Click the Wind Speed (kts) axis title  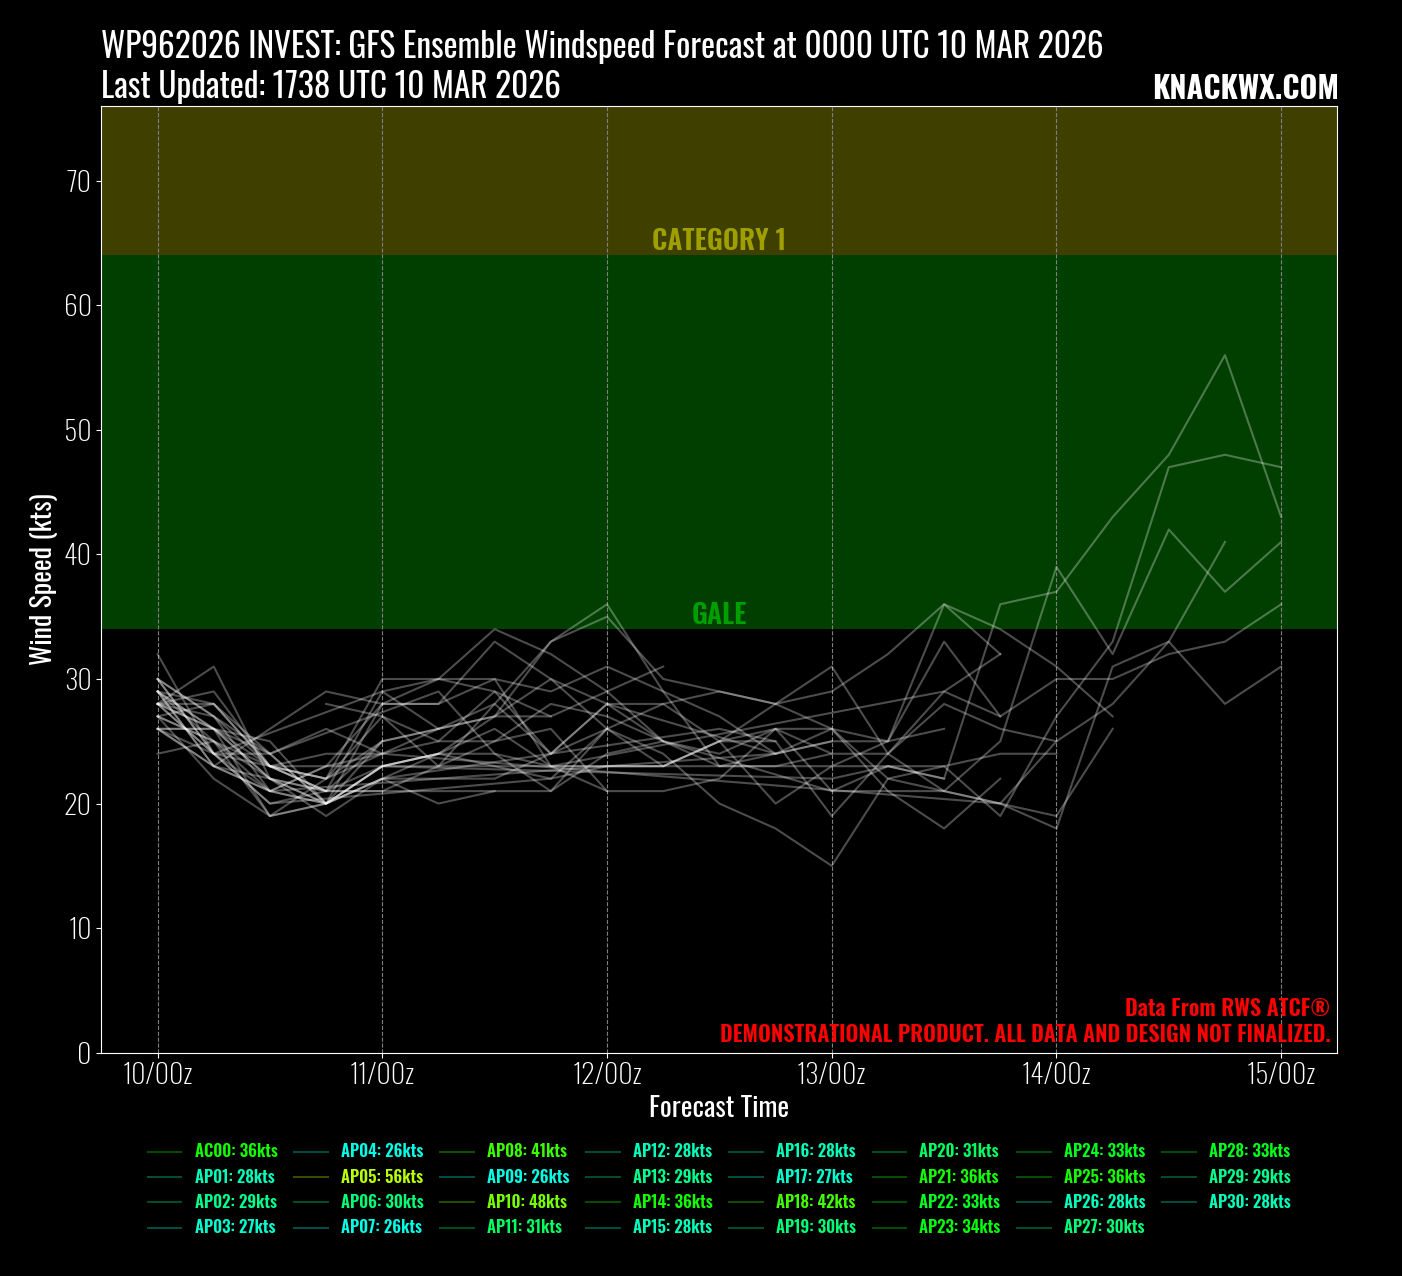tap(41, 580)
